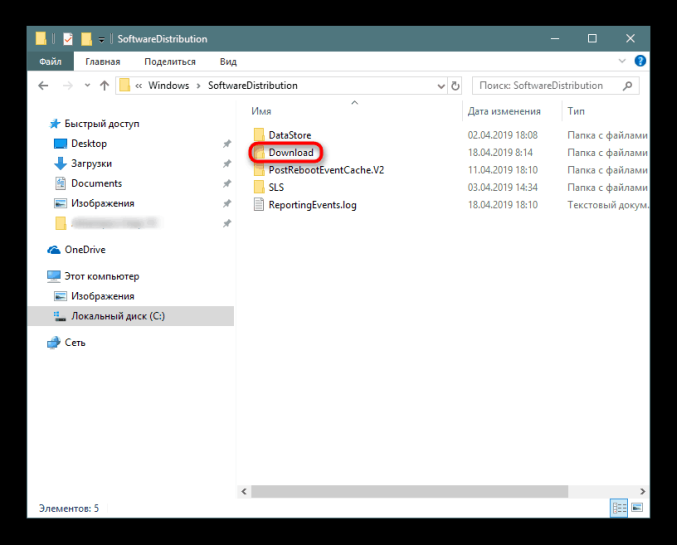677x545 pixels.
Task: Go up one folder level
Action: (104, 86)
